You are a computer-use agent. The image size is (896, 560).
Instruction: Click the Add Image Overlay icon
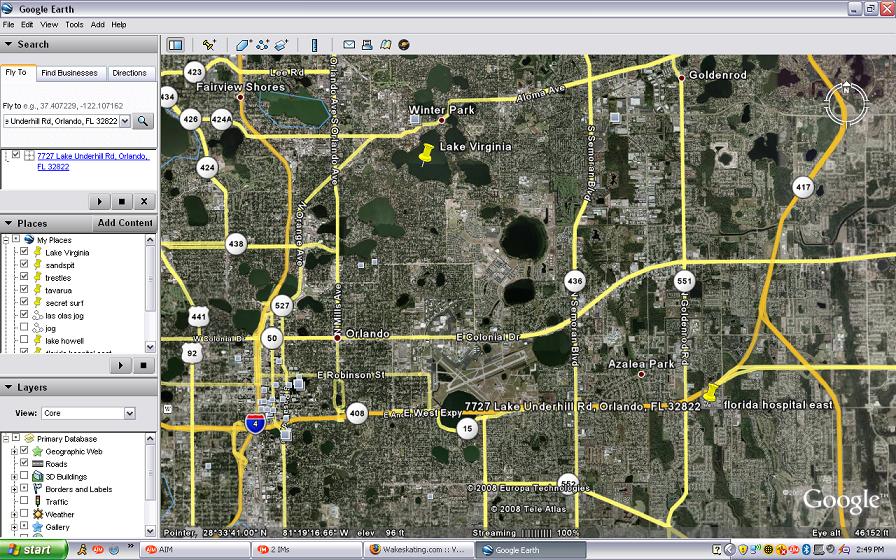pos(282,45)
